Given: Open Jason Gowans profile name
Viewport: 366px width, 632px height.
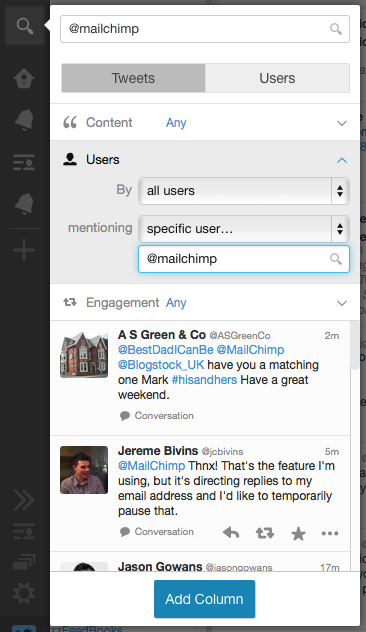Looking at the screenshot, I should coord(160,566).
